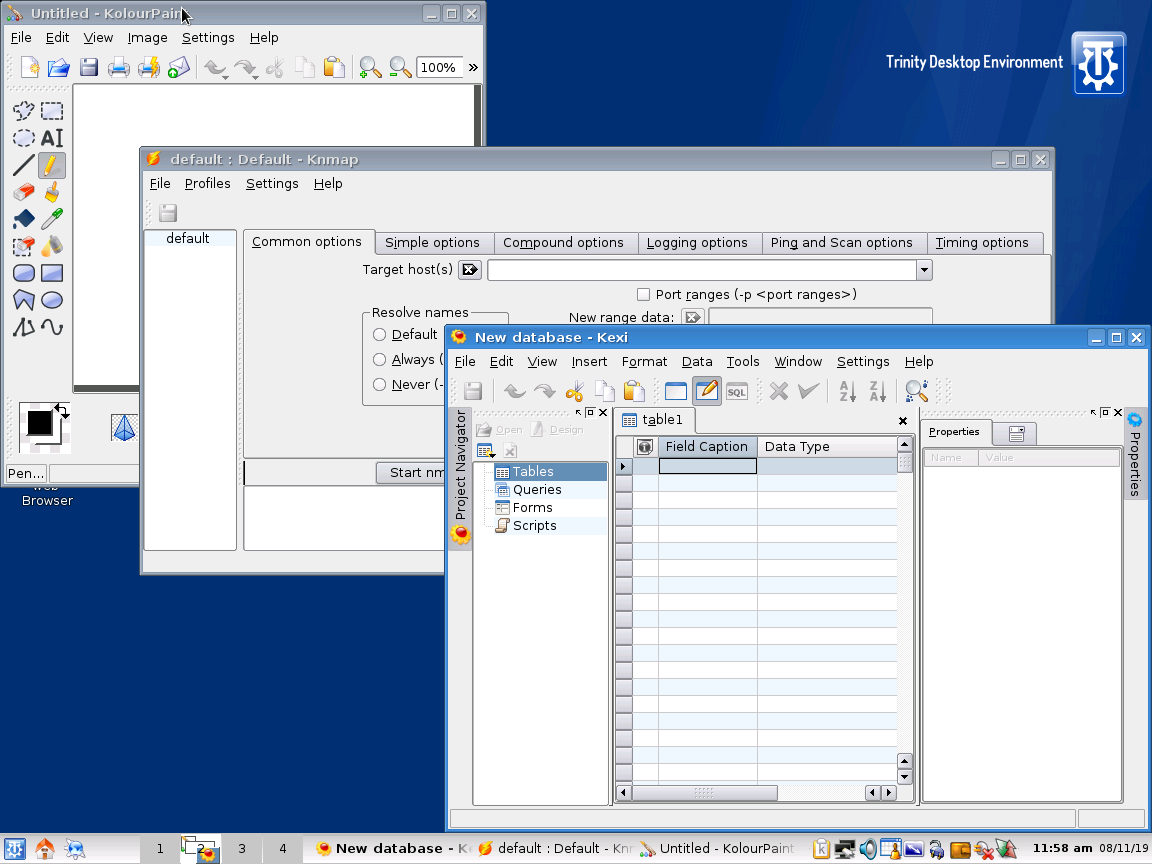Open the Image menu in KolourPaint

click(147, 37)
